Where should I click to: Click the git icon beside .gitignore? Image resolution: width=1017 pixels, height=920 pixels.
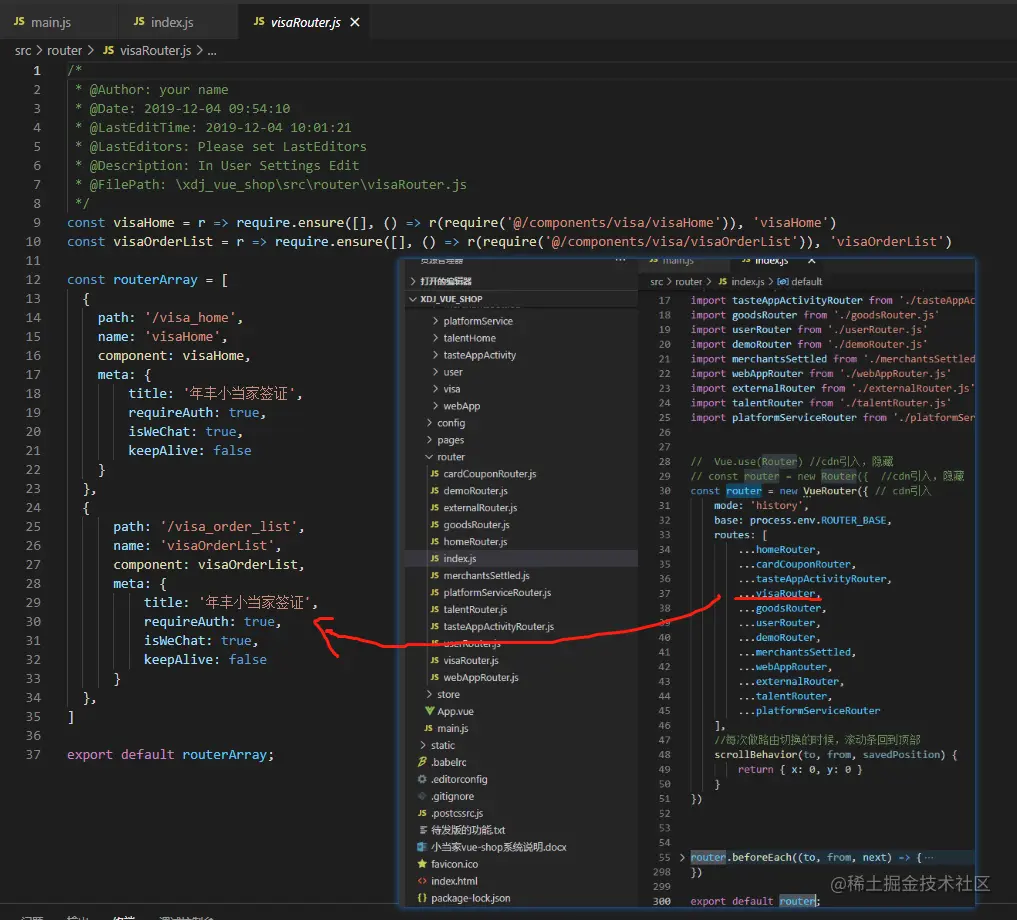coord(422,796)
